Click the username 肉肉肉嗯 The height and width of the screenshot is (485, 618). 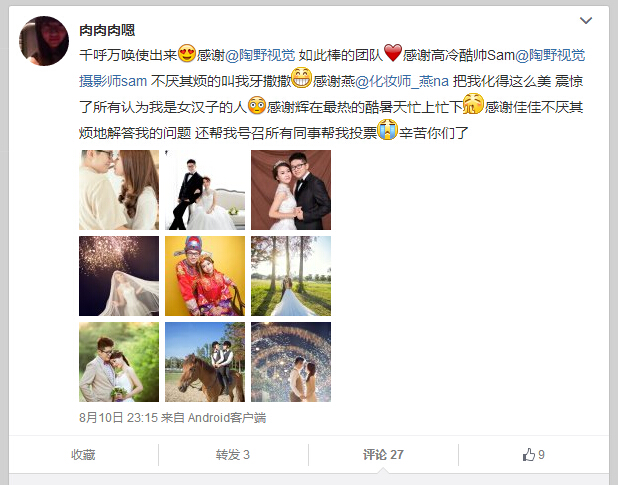coord(107,30)
